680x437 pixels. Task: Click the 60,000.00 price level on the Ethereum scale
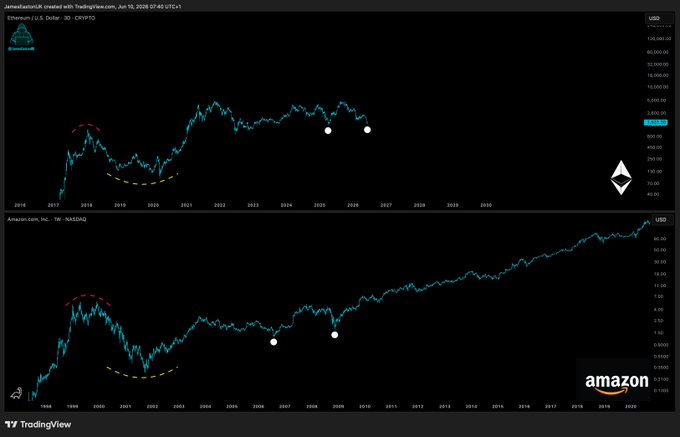click(658, 52)
